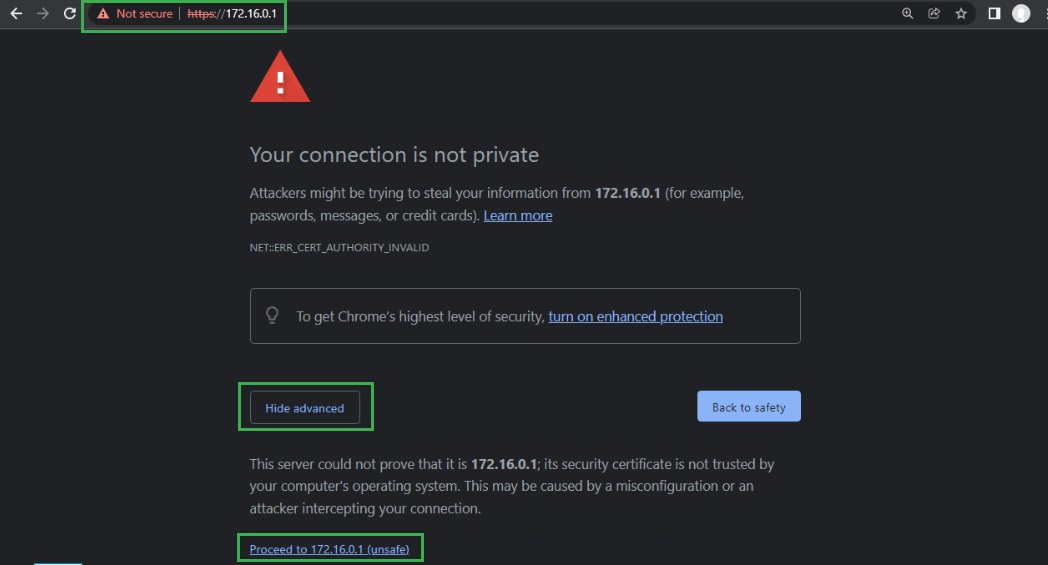
Task: Open the browser side panel
Action: tap(994, 14)
